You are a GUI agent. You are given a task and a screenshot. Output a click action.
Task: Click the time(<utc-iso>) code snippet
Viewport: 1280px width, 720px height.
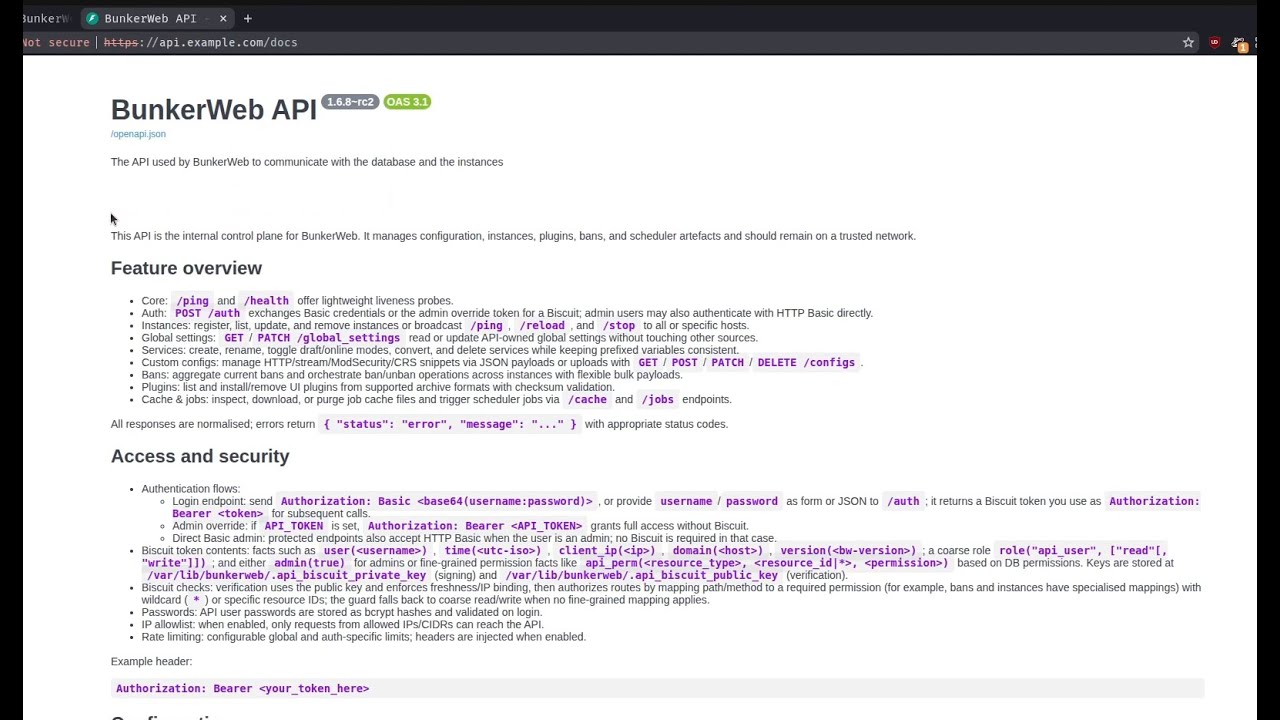click(x=493, y=551)
